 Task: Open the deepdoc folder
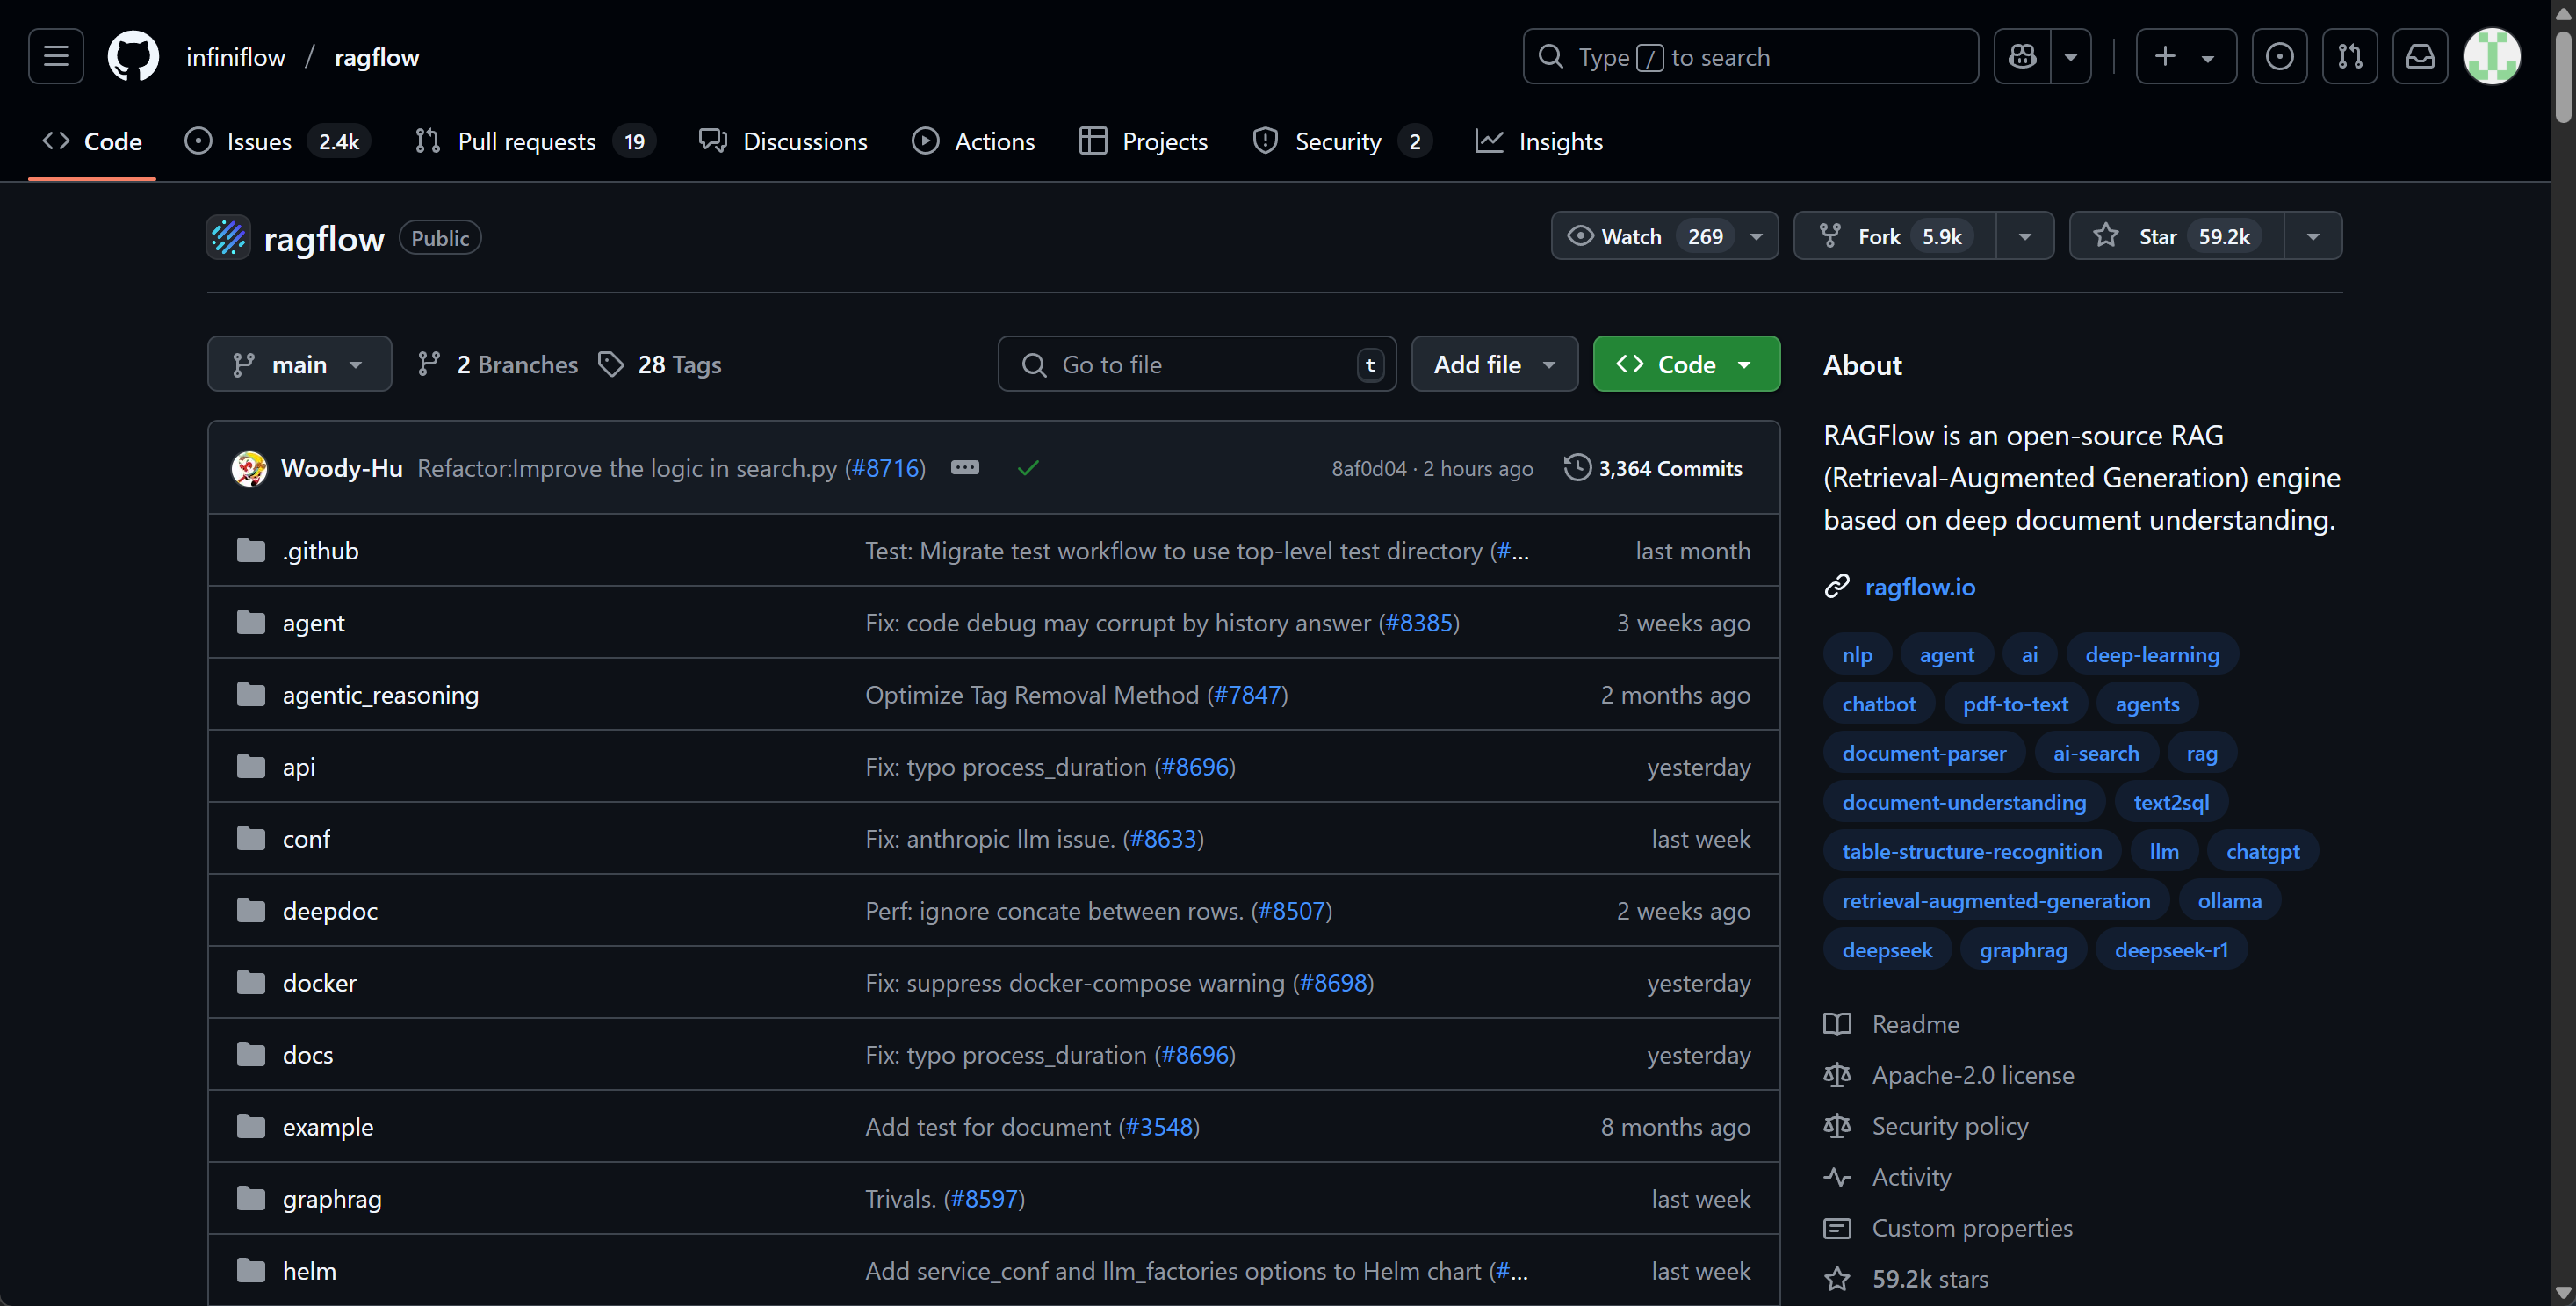330,911
